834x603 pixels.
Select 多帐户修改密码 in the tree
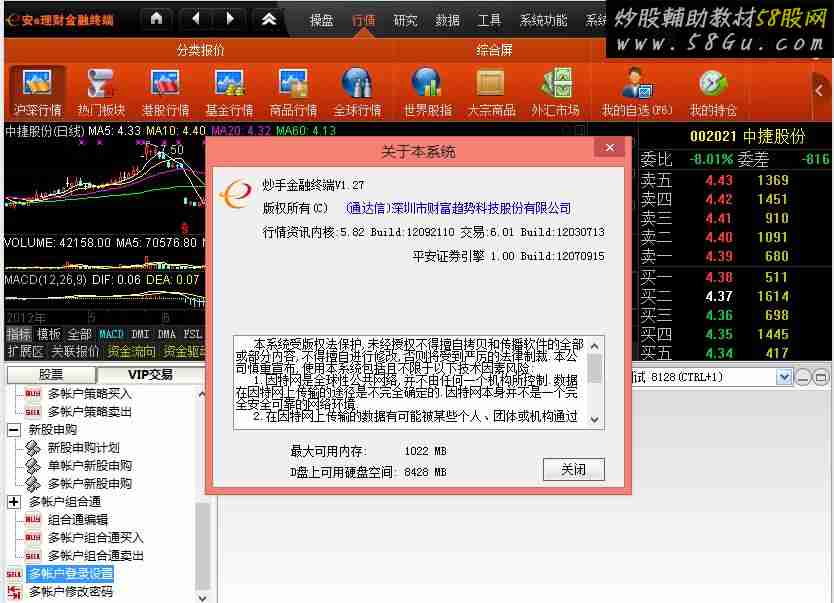pos(71,592)
